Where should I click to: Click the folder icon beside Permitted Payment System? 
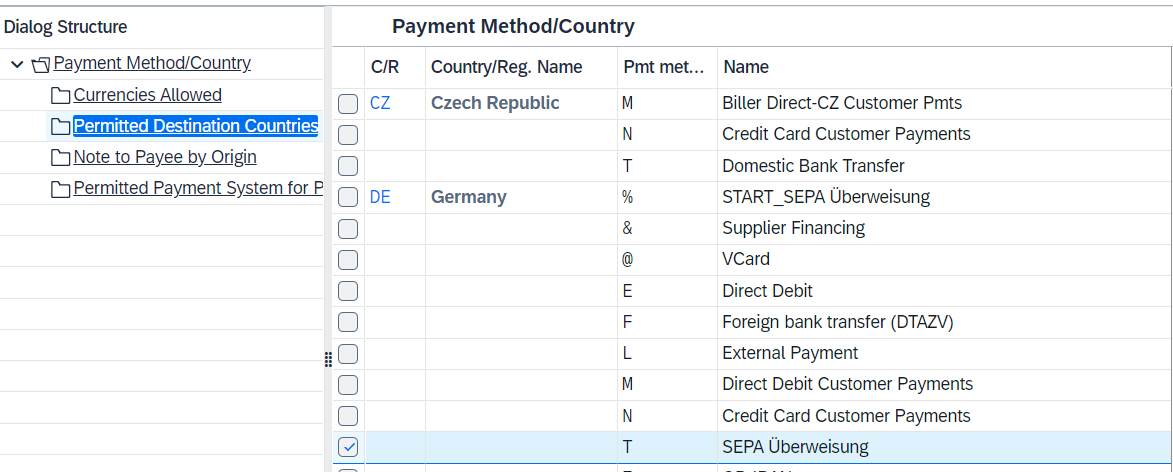coord(61,189)
